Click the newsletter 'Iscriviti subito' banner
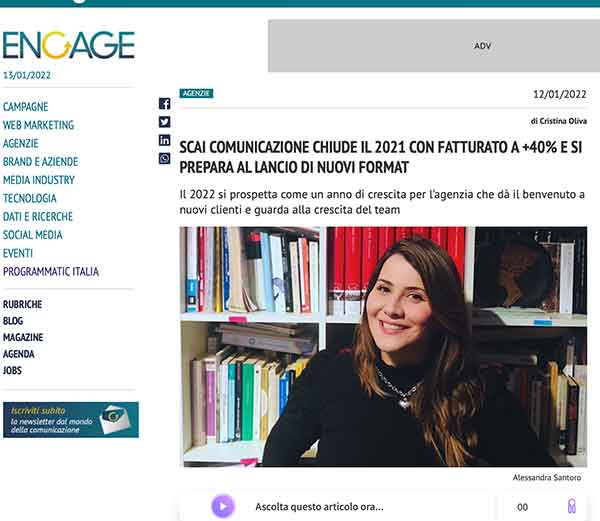600x521 pixels. (71, 420)
